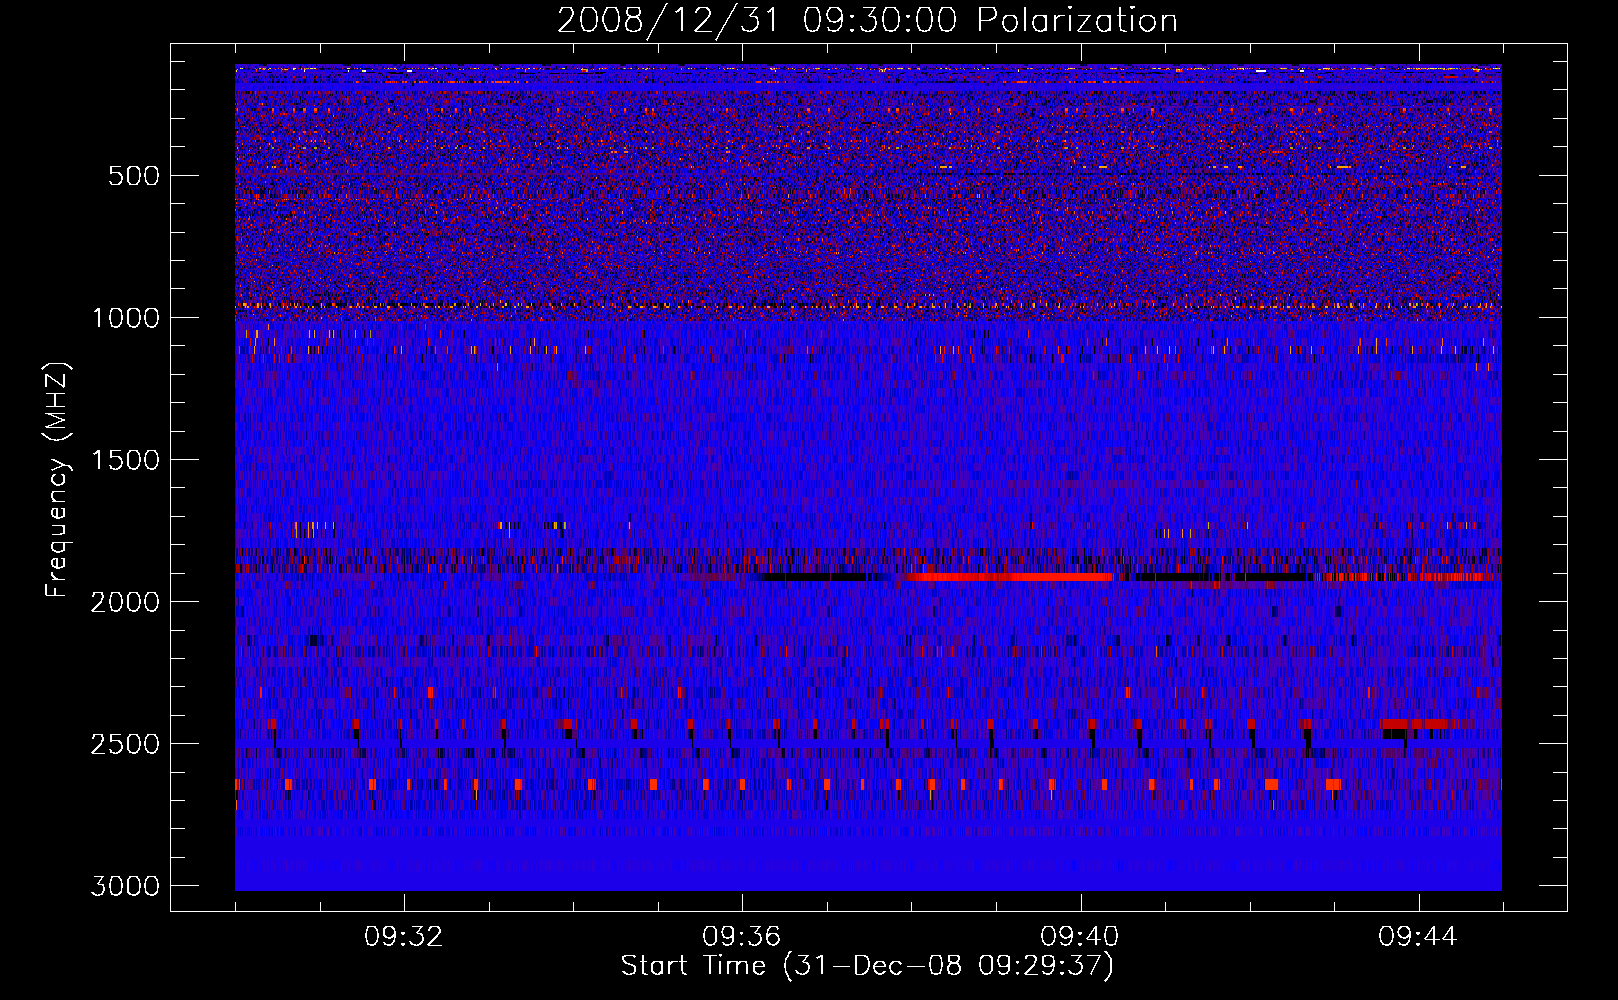Click the 09:44 time tick label

point(1418,937)
